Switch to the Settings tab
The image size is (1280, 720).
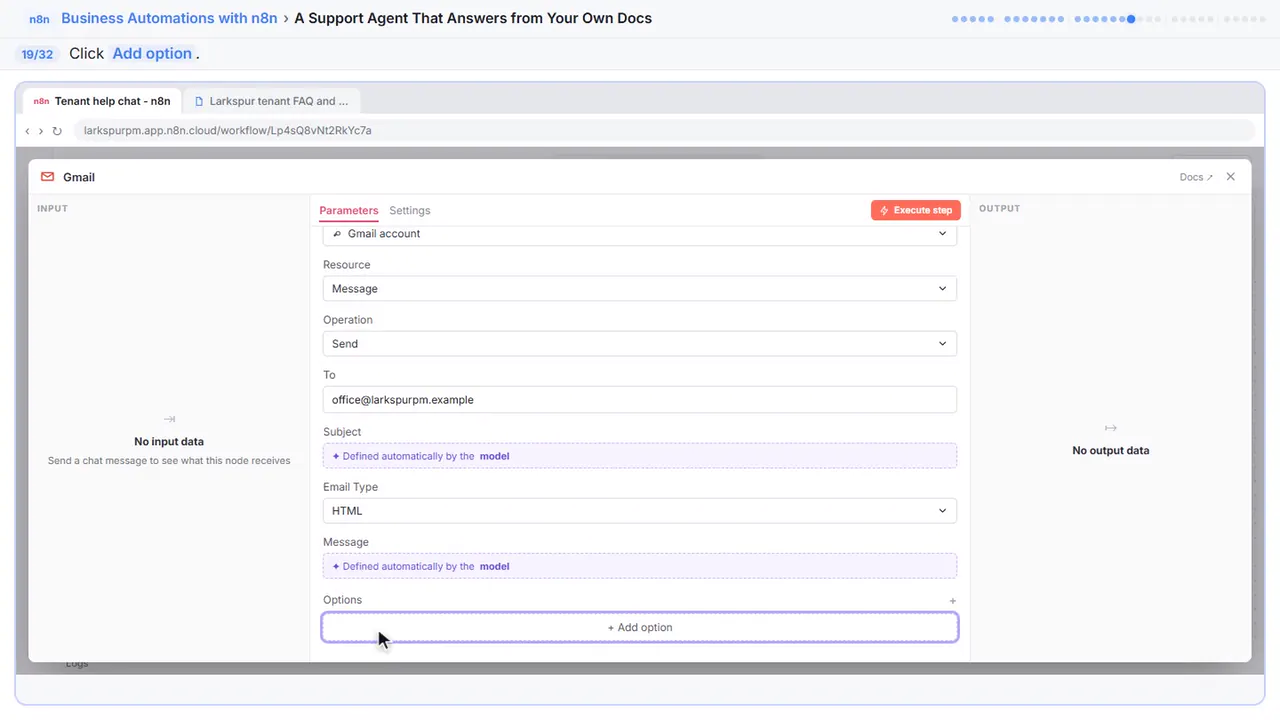pos(410,211)
